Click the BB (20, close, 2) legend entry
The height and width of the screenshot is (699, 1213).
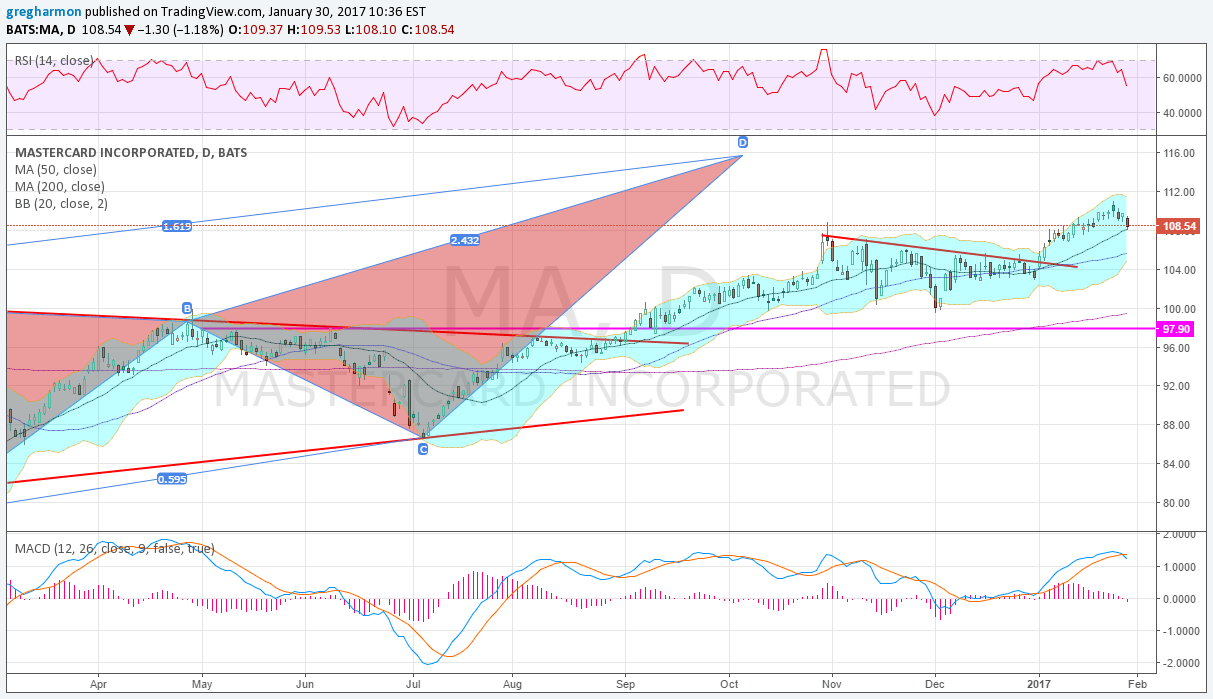[61, 204]
